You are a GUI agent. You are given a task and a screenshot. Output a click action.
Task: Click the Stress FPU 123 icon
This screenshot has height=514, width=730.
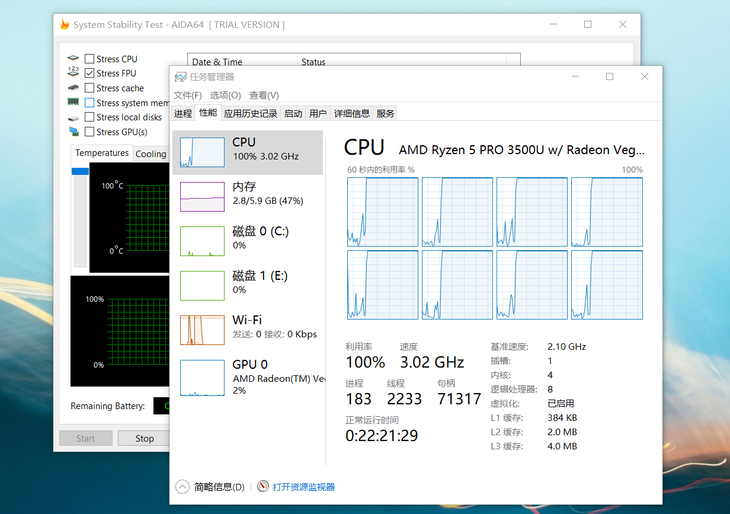coord(73,72)
